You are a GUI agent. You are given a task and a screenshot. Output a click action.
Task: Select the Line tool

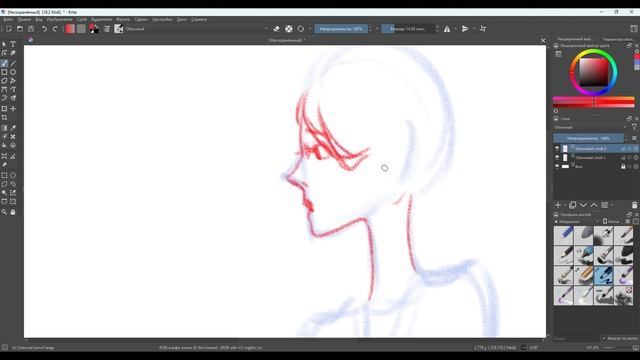13,63
